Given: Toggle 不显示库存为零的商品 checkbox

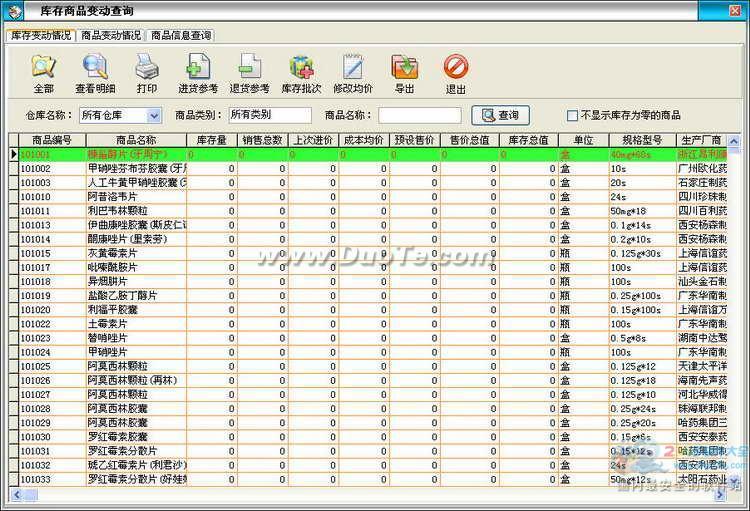Looking at the screenshot, I should (573, 116).
